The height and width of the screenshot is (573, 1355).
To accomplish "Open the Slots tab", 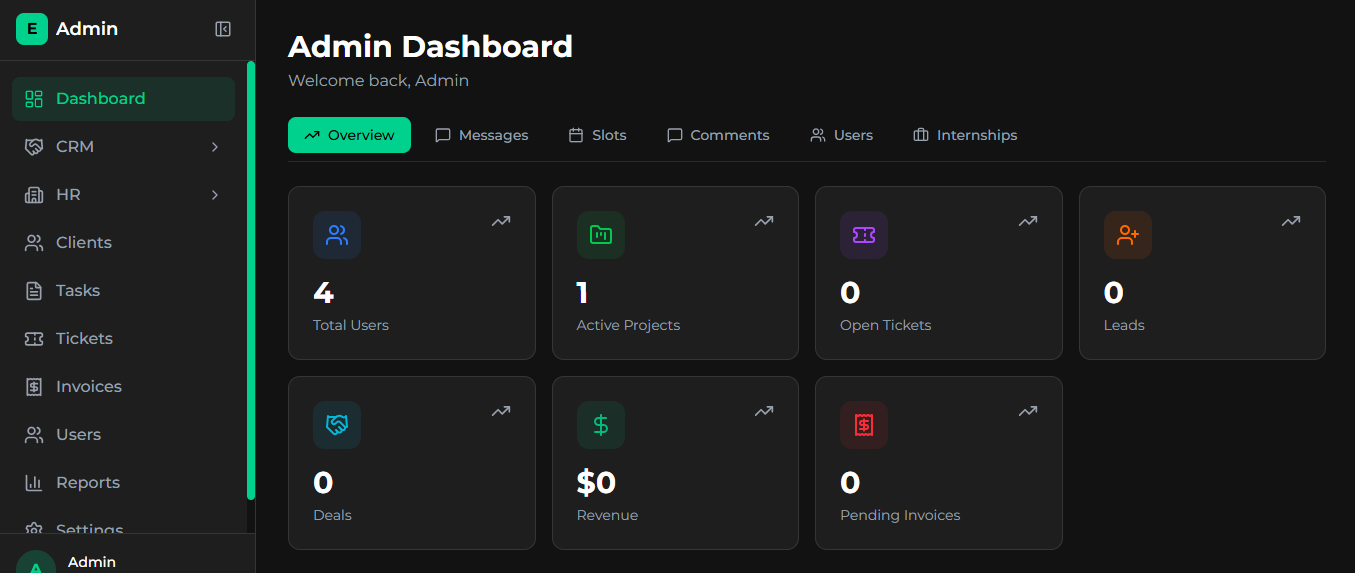I will pyautogui.click(x=597, y=135).
